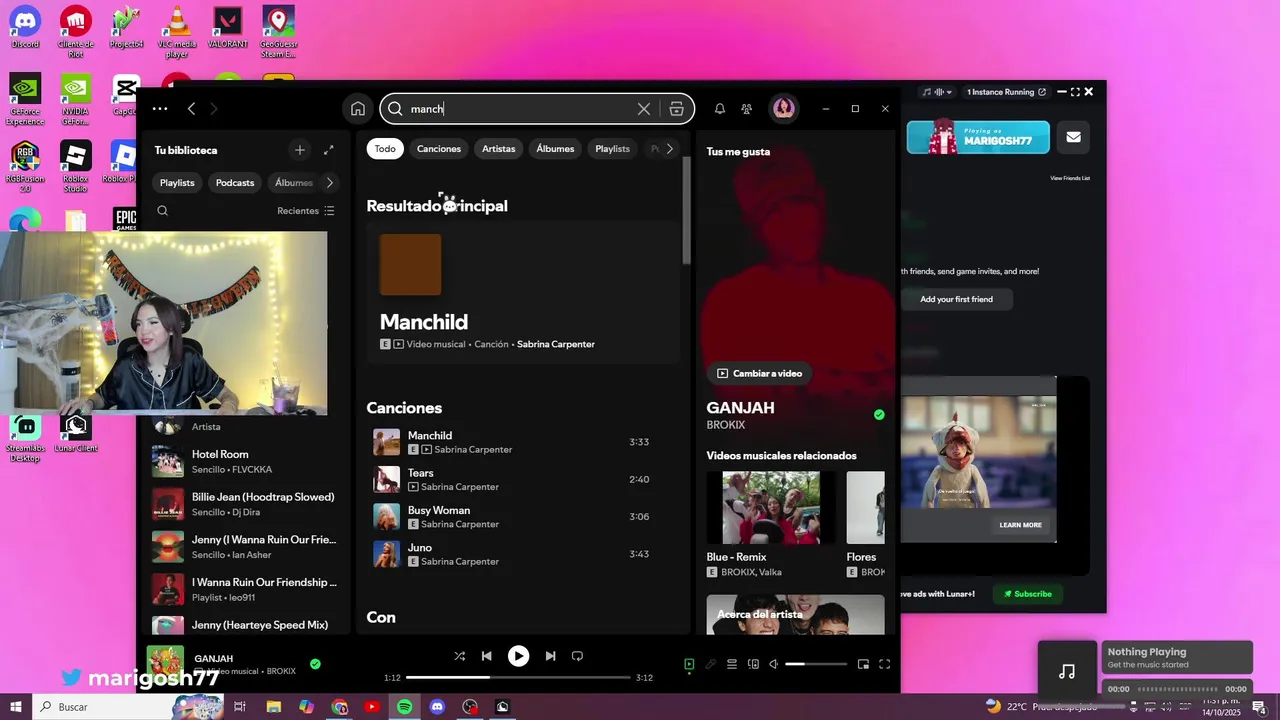This screenshot has height=720, width=1280.
Task: Open the three-dots Spotify menu
Action: point(160,108)
